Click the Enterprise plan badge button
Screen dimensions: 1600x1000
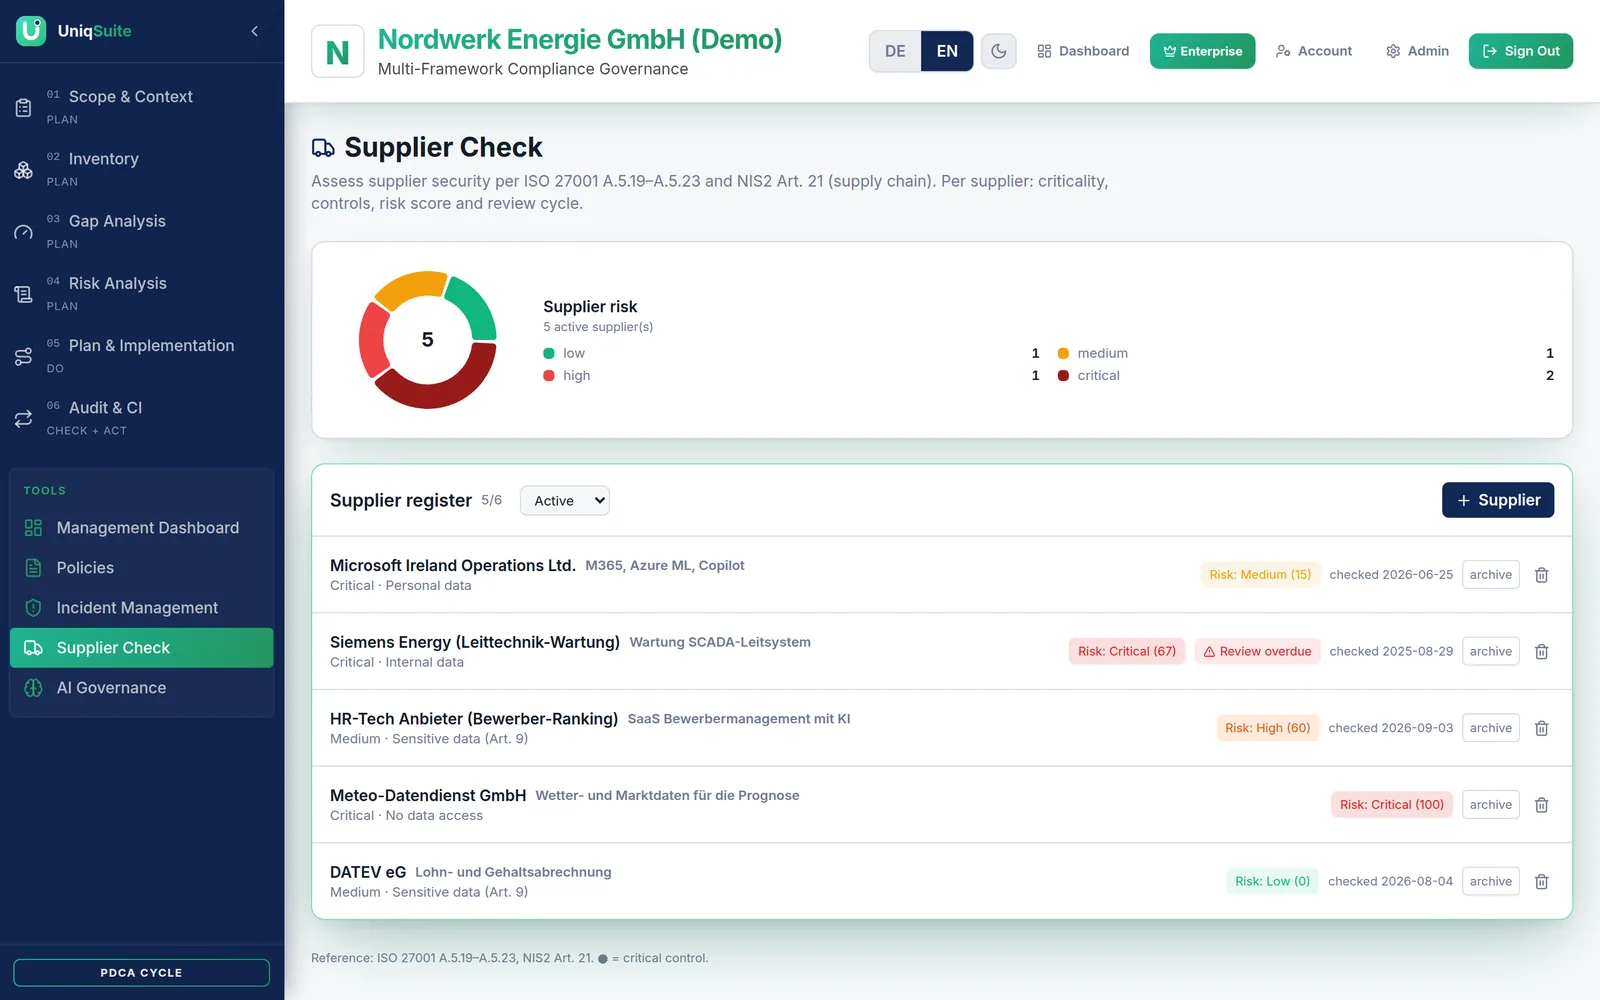1202,51
